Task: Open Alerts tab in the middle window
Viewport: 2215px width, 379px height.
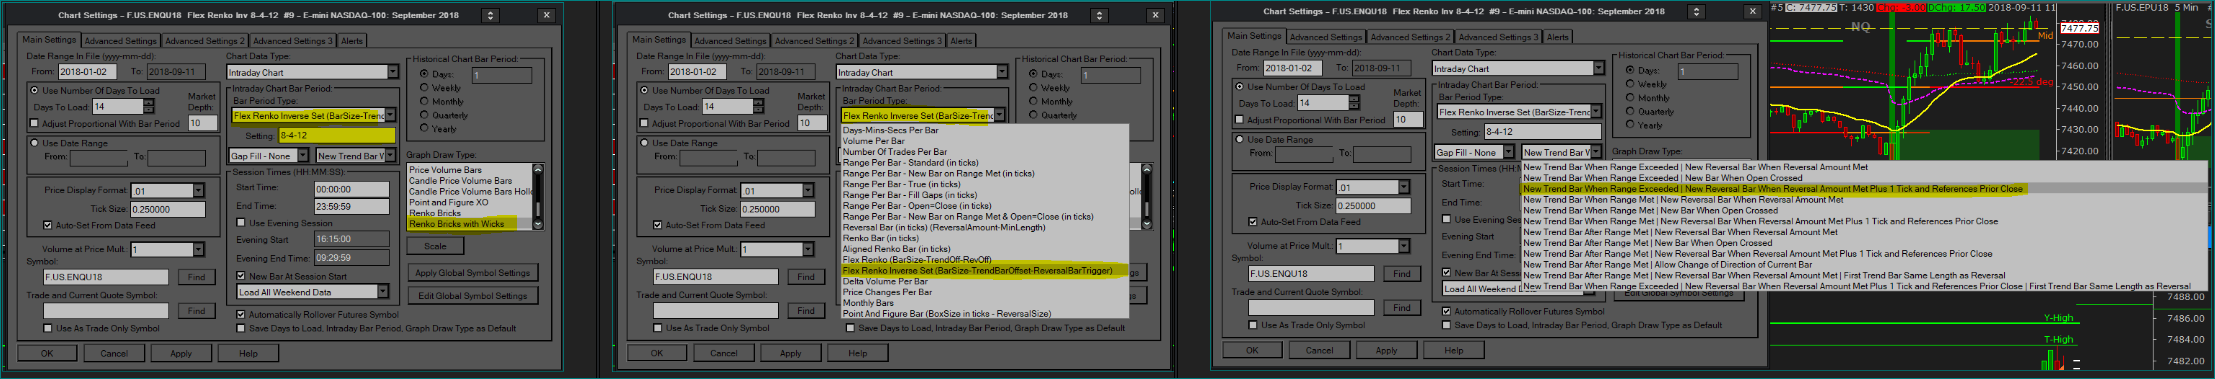Action: point(961,41)
